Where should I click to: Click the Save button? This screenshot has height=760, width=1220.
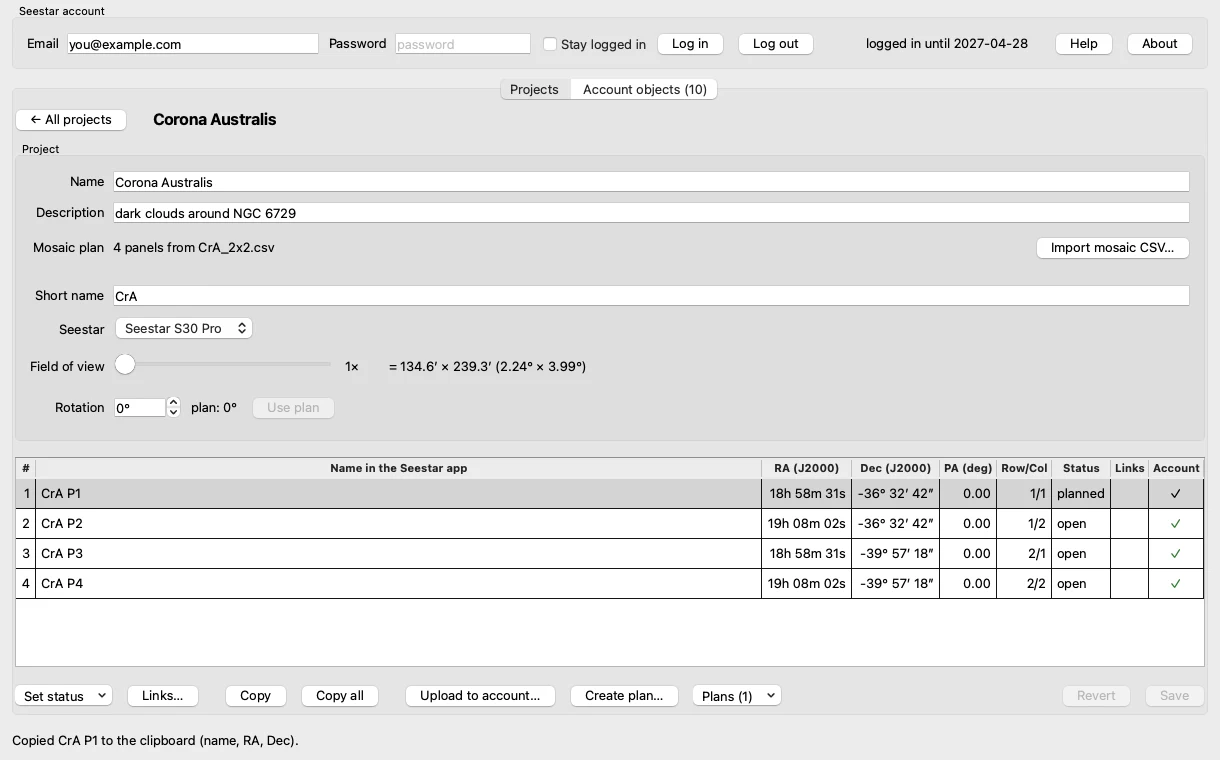pos(1174,696)
